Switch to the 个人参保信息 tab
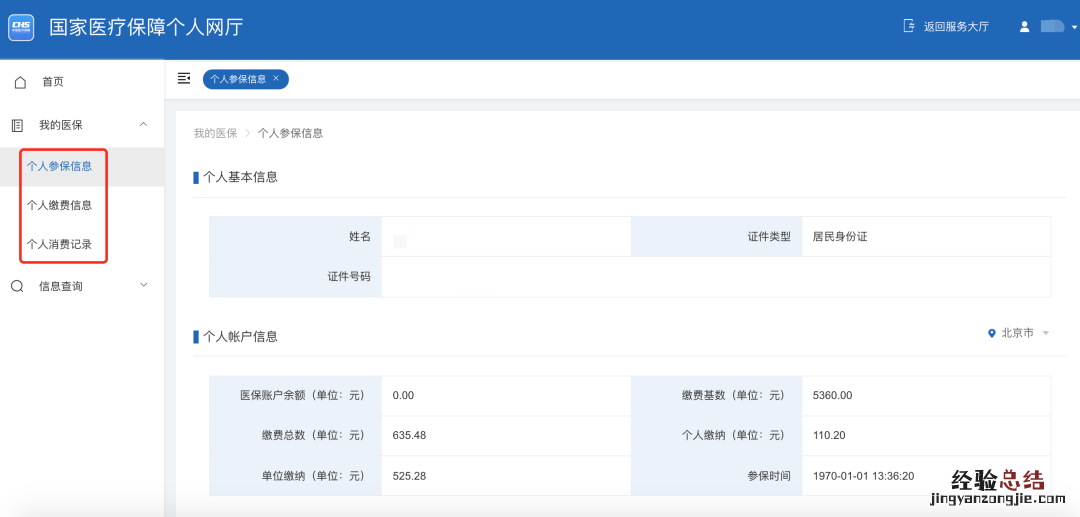The width and height of the screenshot is (1080, 517). (x=237, y=79)
